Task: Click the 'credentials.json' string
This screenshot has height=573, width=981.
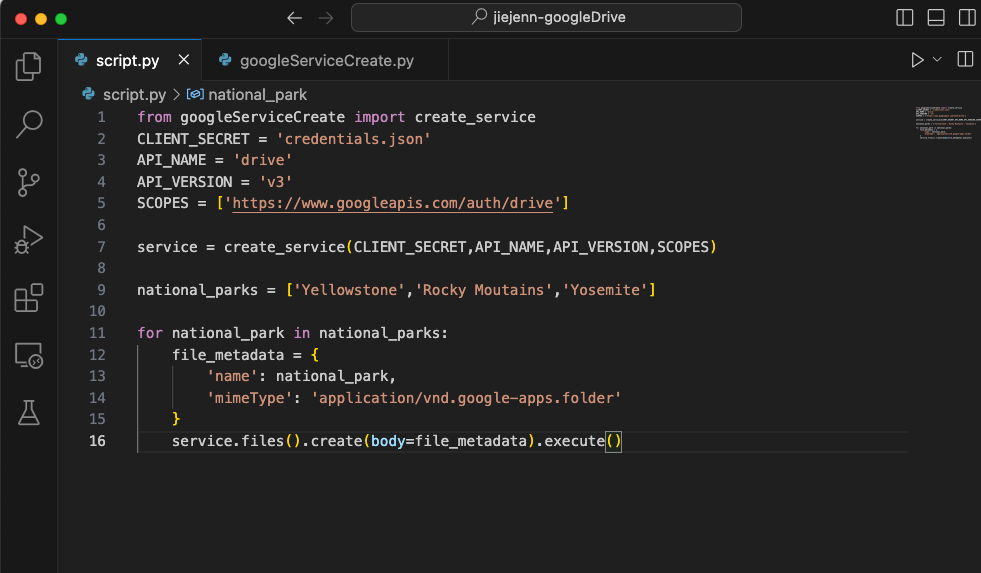Action: coord(353,139)
